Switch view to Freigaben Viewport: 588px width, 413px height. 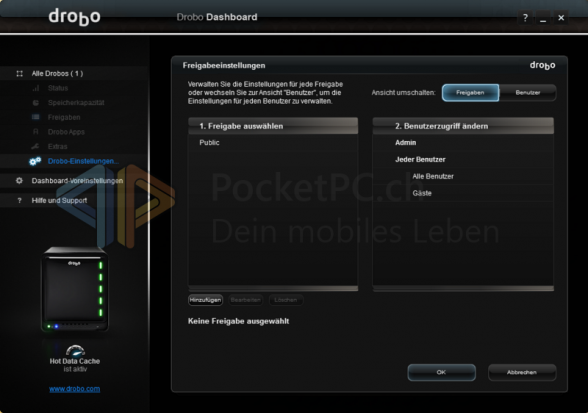[470, 93]
